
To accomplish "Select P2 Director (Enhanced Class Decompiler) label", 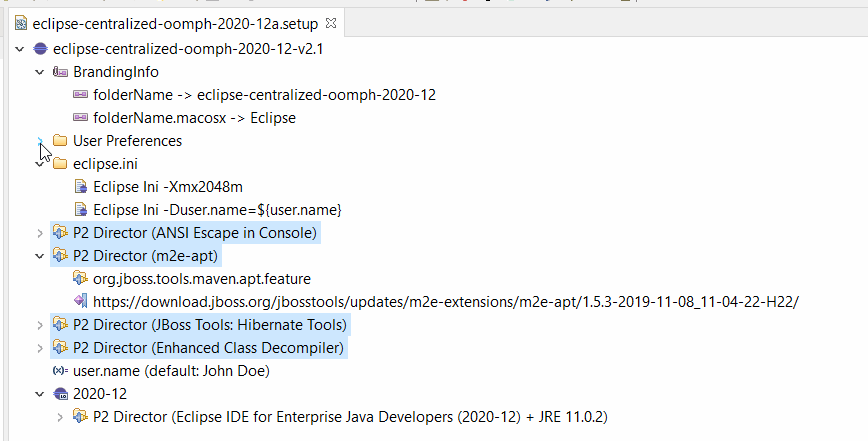I will coord(209,348).
